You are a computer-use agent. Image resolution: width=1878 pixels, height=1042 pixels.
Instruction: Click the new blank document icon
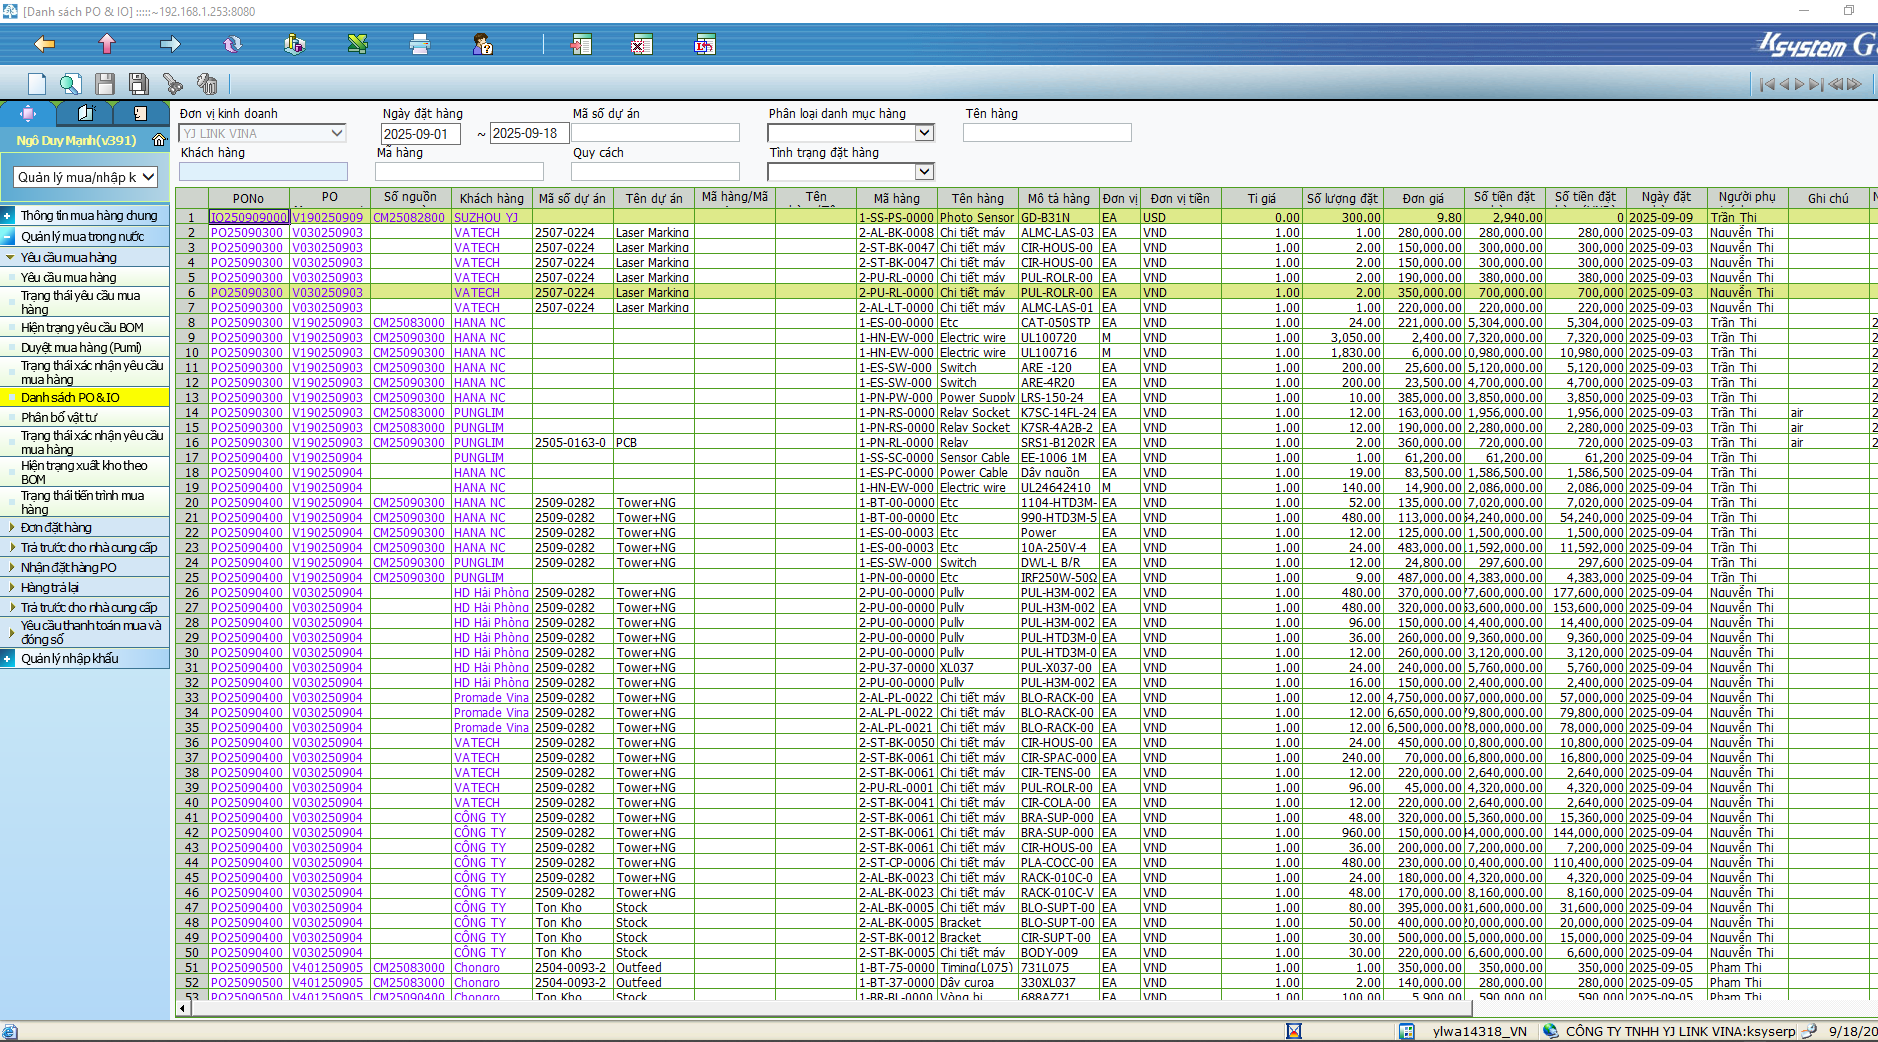(x=37, y=84)
